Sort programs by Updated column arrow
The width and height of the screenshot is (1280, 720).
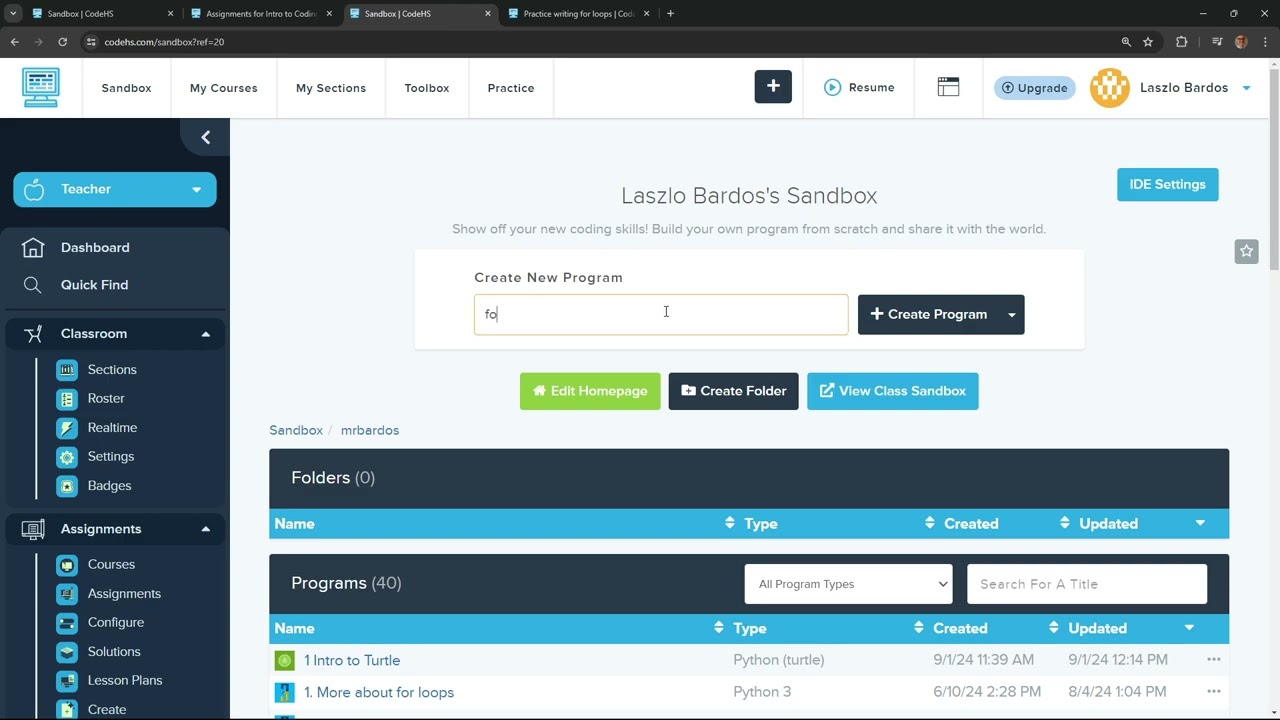point(1189,628)
